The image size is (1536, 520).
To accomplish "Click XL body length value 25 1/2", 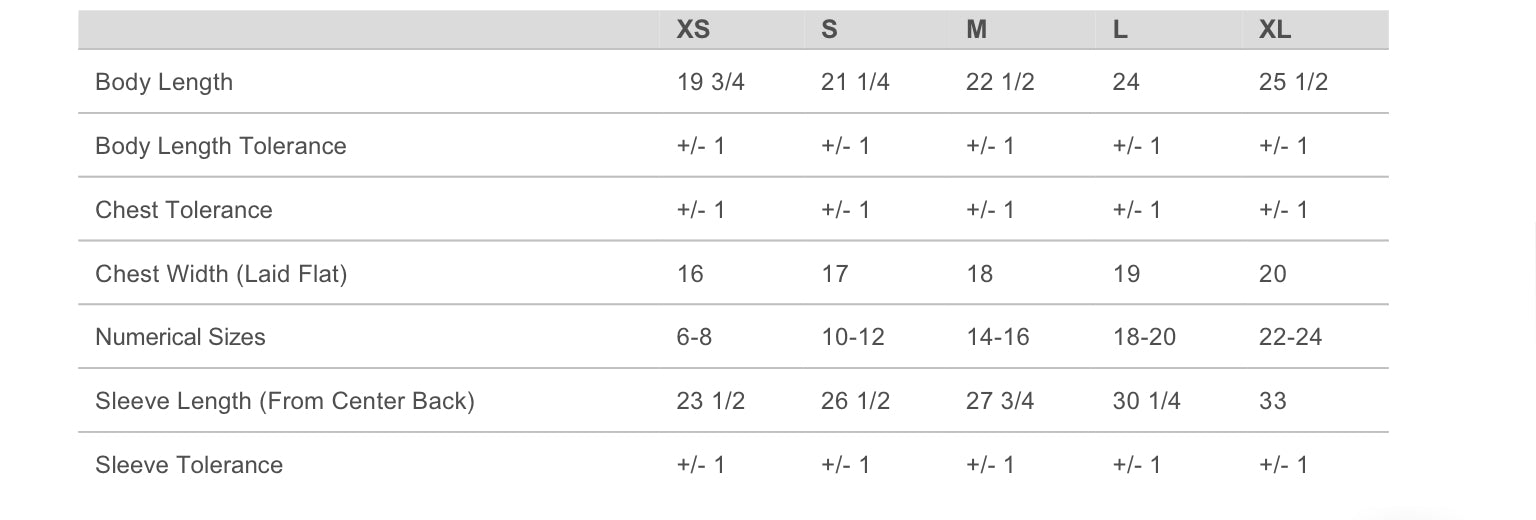I will coord(1293,82).
